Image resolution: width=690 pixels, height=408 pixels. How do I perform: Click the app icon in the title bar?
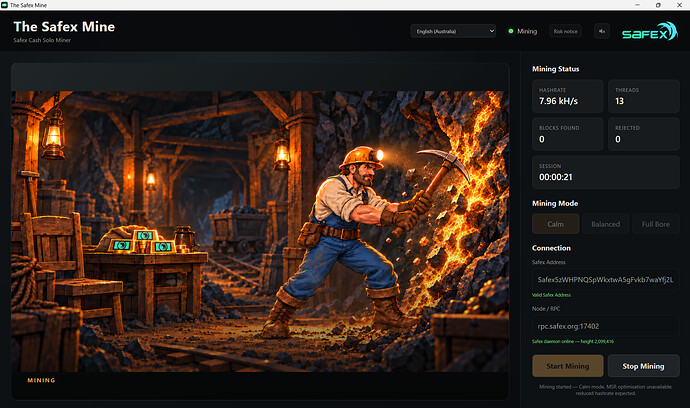pyautogui.click(x=4, y=5)
